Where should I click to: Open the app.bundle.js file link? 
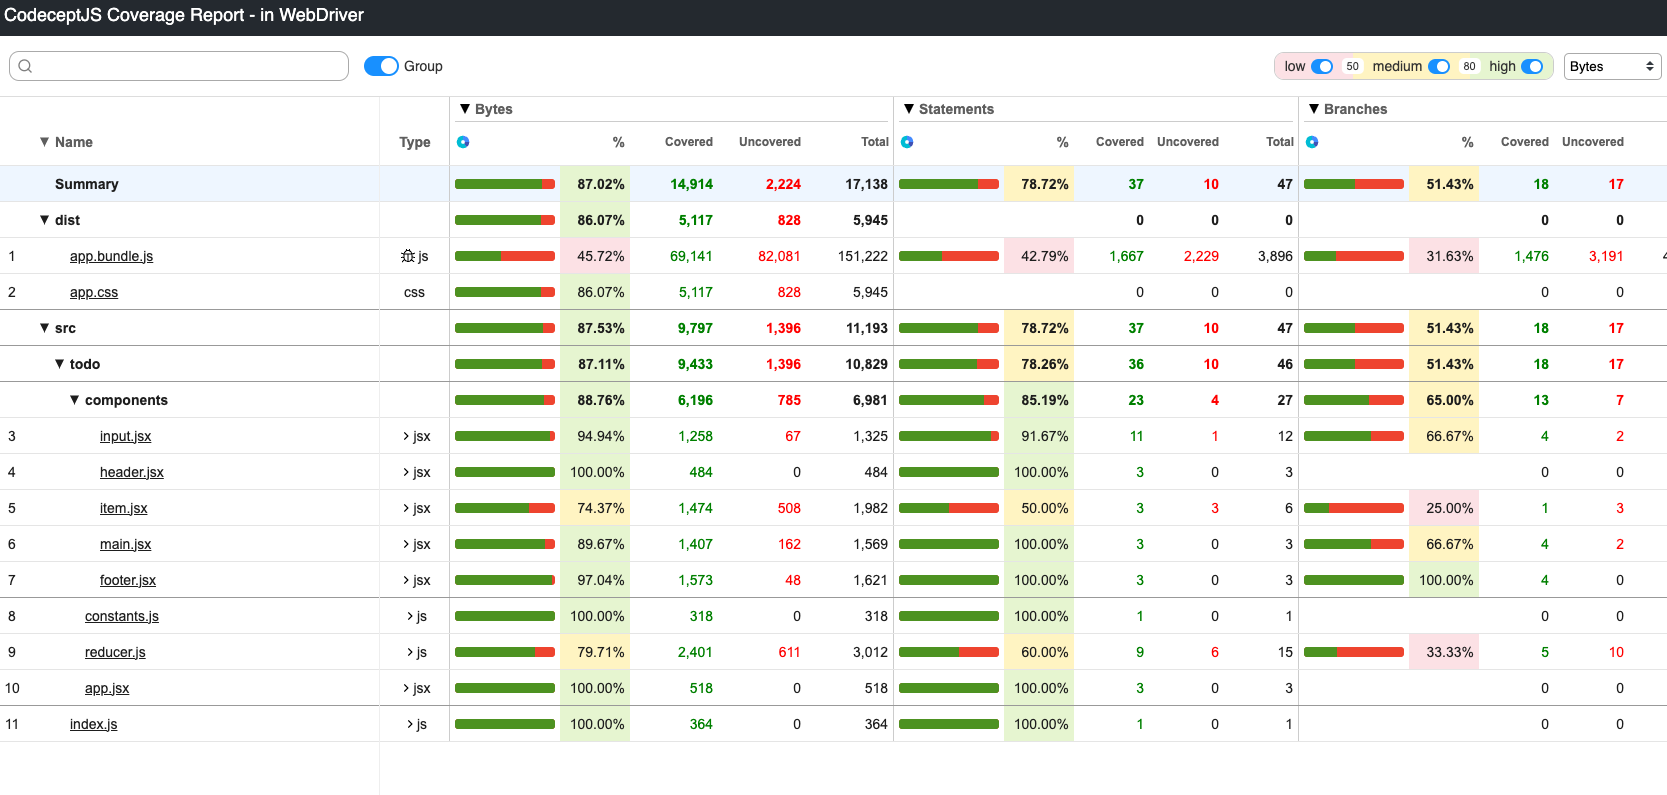(x=111, y=256)
